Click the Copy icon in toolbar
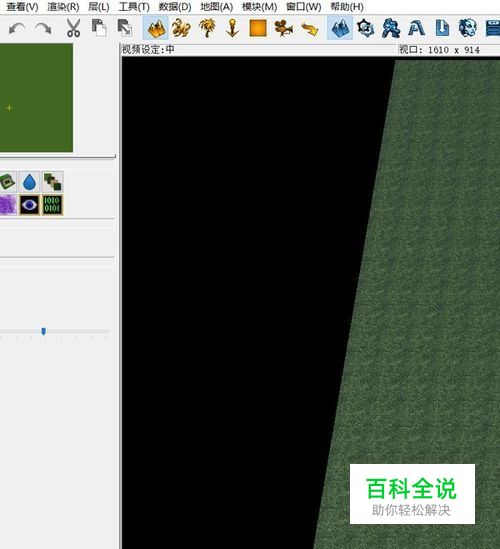This screenshot has width=500, height=549. click(x=99, y=28)
